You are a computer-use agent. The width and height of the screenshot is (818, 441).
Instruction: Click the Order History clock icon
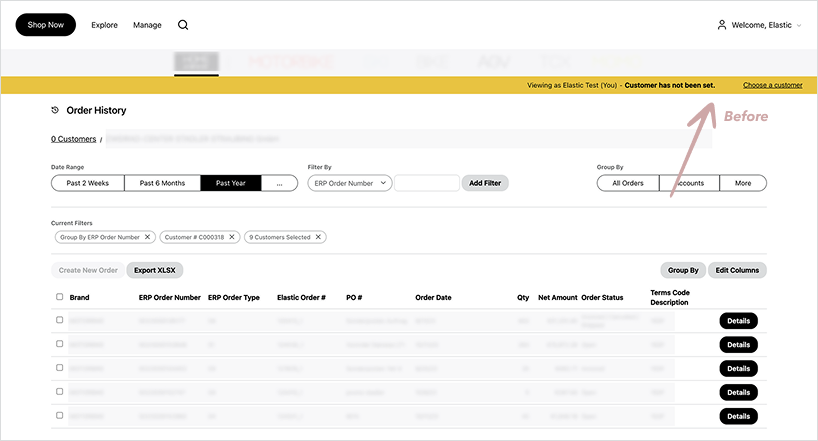(x=55, y=110)
